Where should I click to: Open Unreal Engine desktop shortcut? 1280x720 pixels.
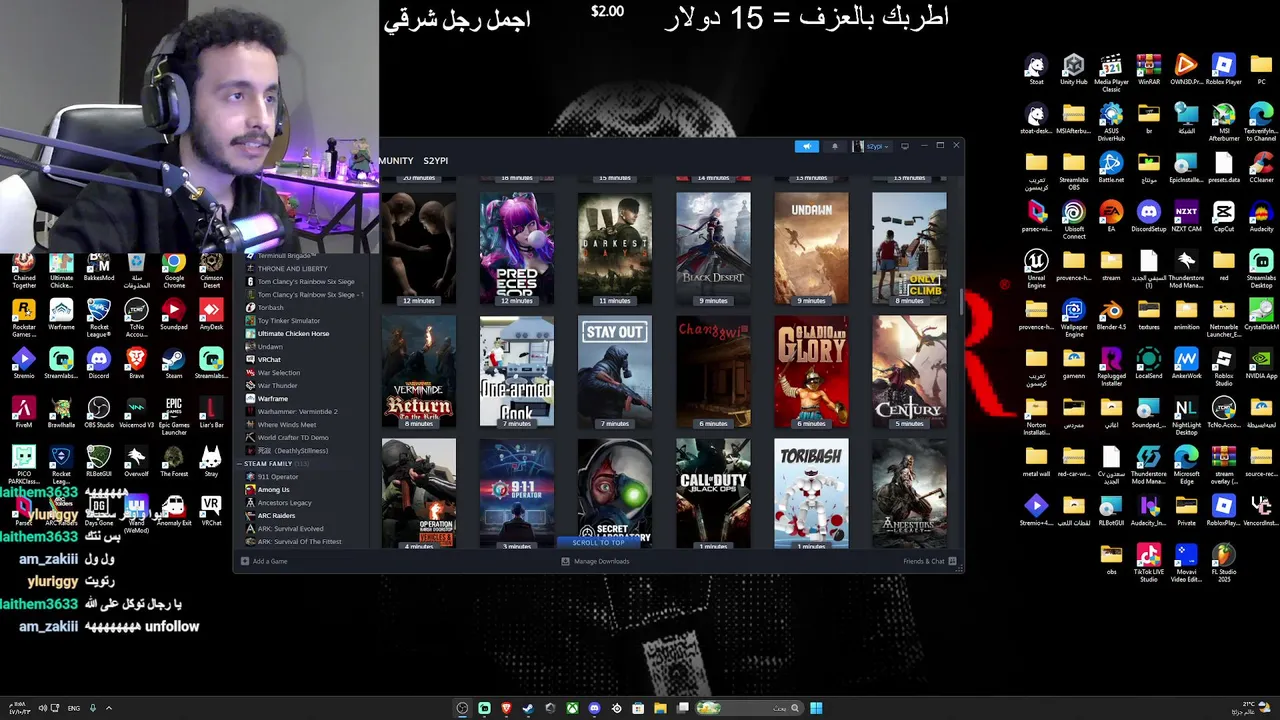[x=1036, y=269]
